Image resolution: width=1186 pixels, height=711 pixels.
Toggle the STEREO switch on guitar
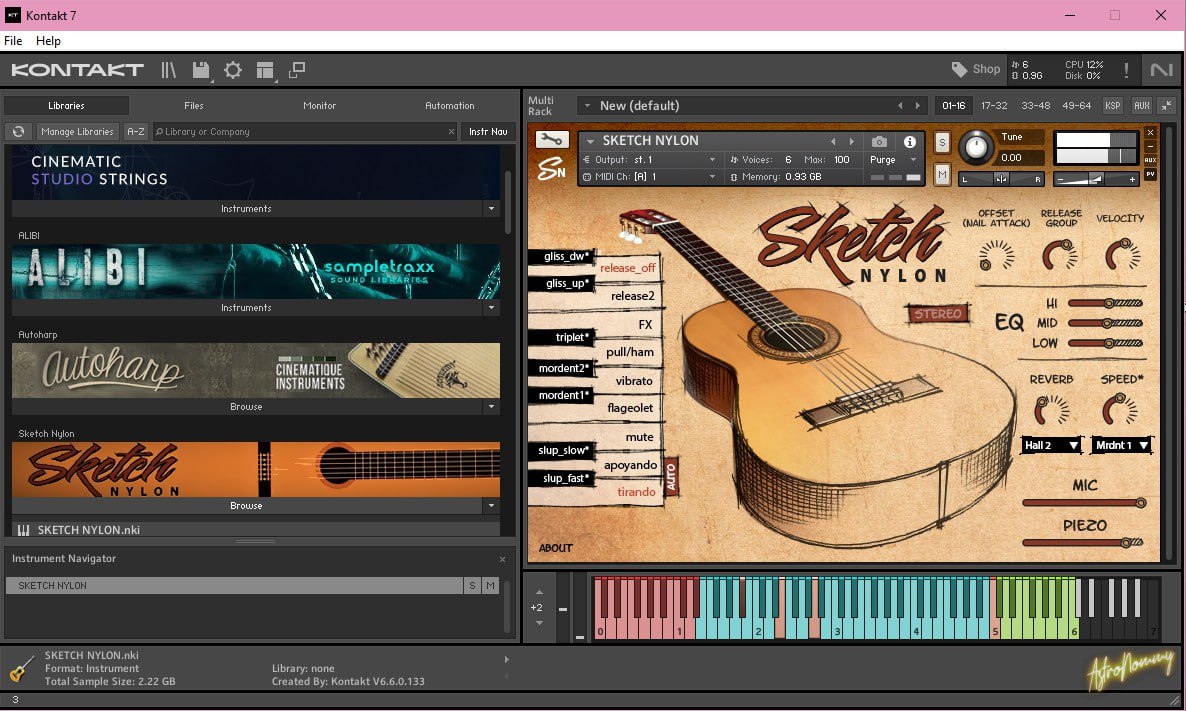[x=937, y=314]
